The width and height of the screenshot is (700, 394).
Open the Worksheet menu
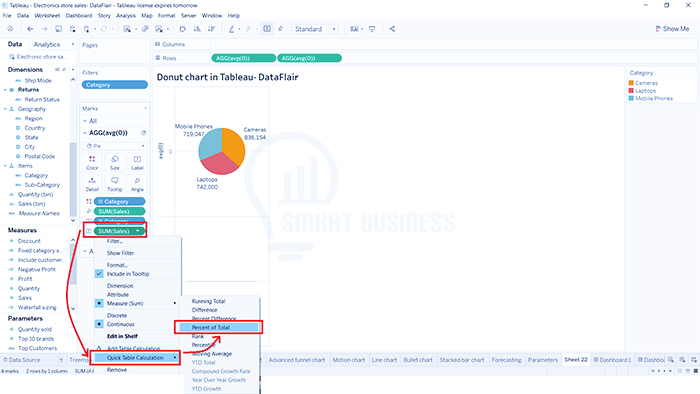[47, 16]
